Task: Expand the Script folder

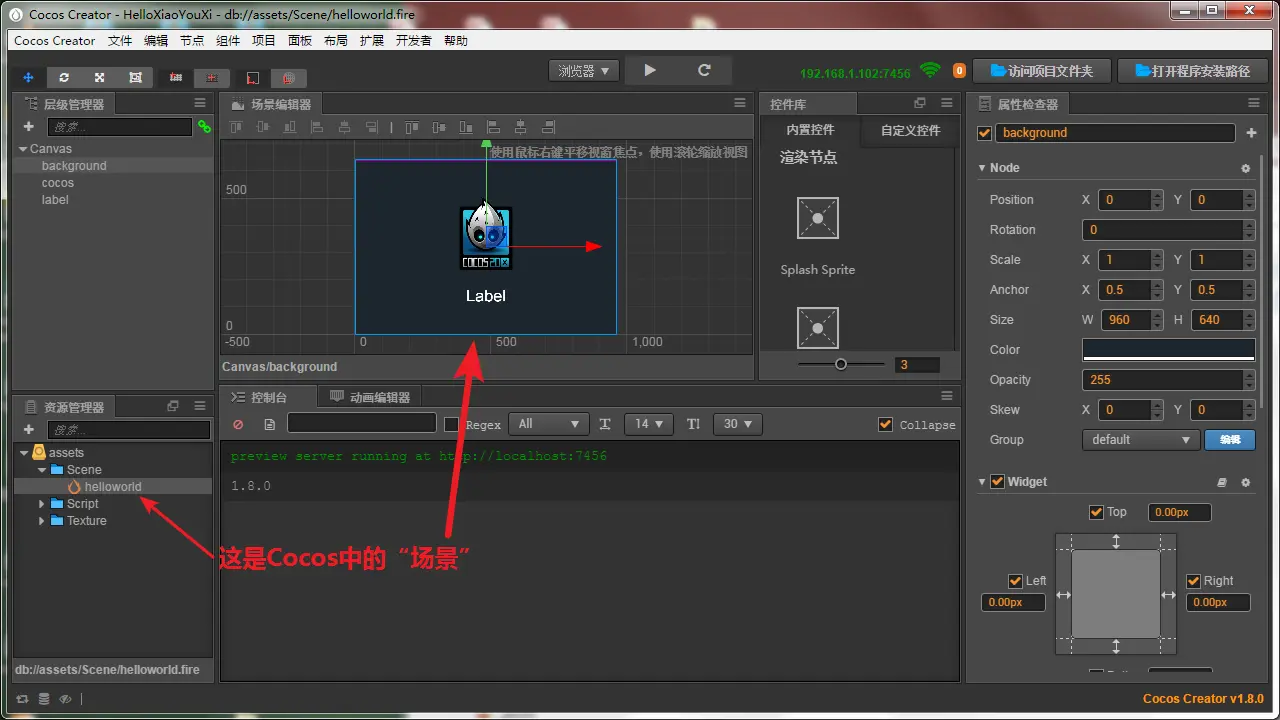Action: tap(41, 504)
